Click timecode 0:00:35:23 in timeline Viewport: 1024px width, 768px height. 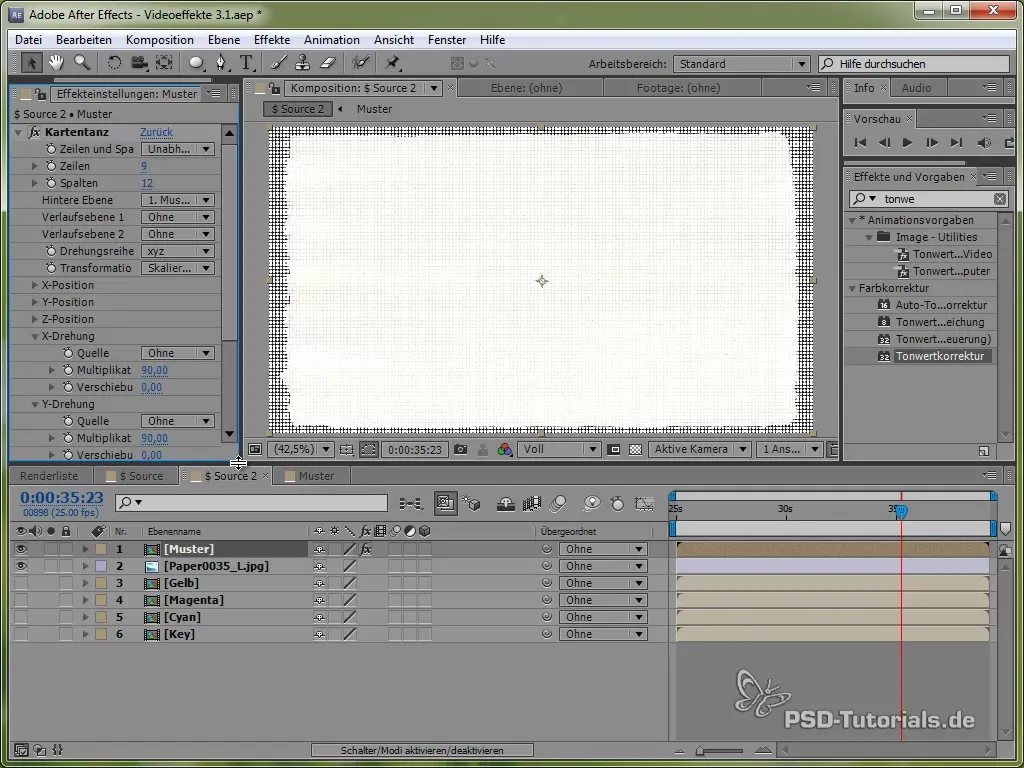pos(61,498)
